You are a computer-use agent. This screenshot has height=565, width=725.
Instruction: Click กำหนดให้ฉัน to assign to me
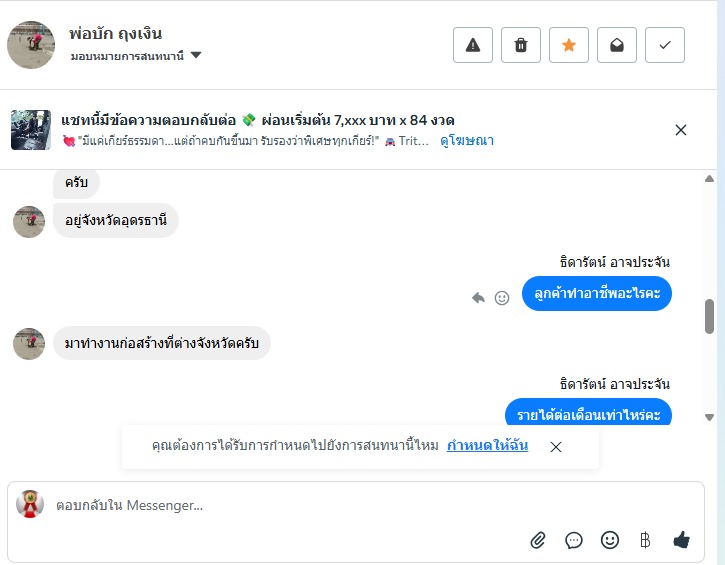[488, 446]
